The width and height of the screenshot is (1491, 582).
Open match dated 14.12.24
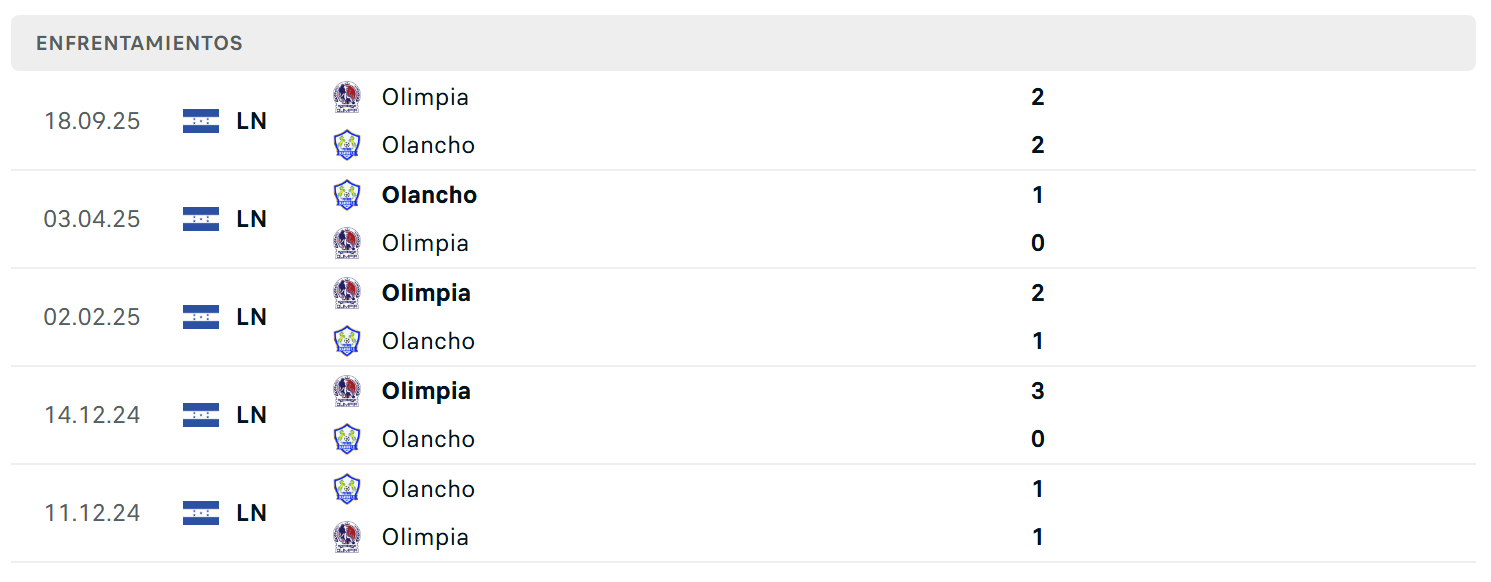tap(743, 415)
